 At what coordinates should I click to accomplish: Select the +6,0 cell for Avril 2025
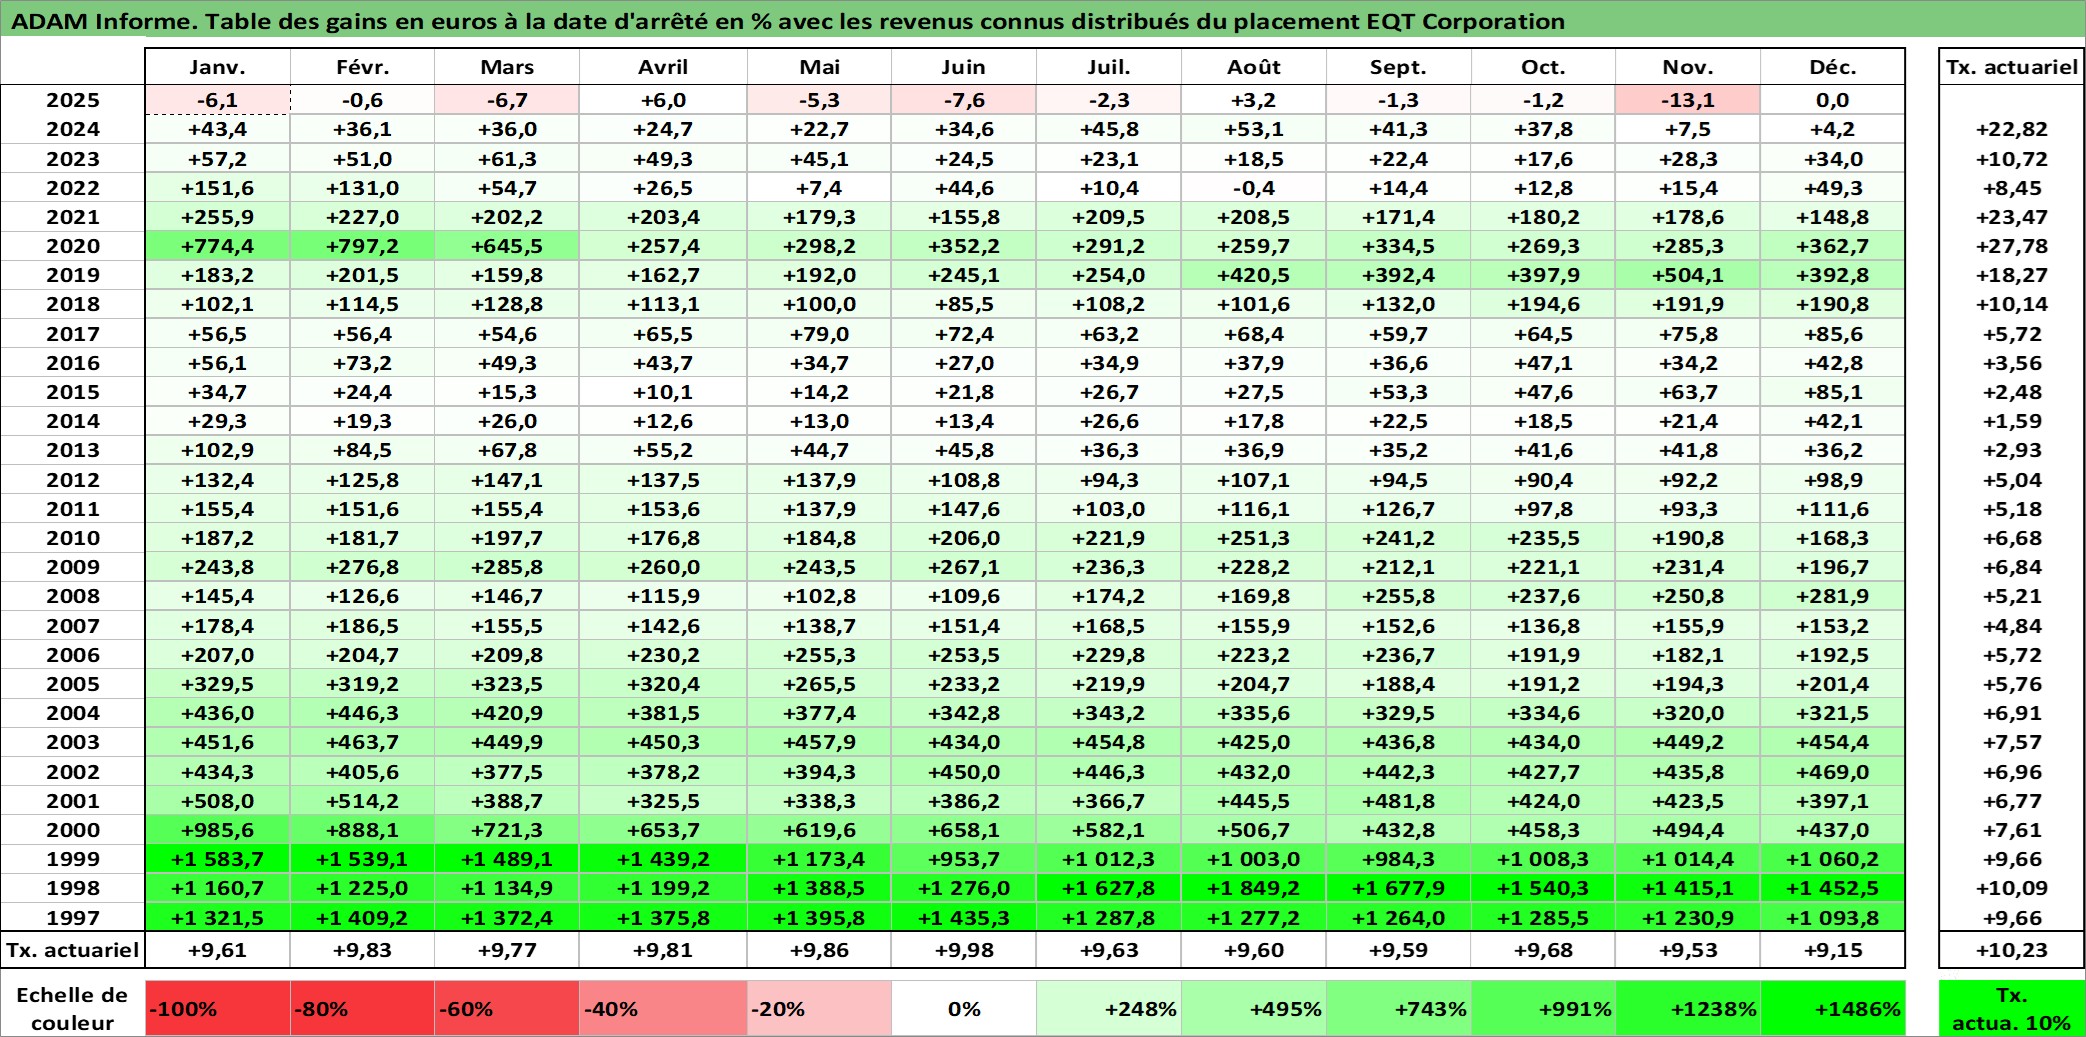coord(663,100)
